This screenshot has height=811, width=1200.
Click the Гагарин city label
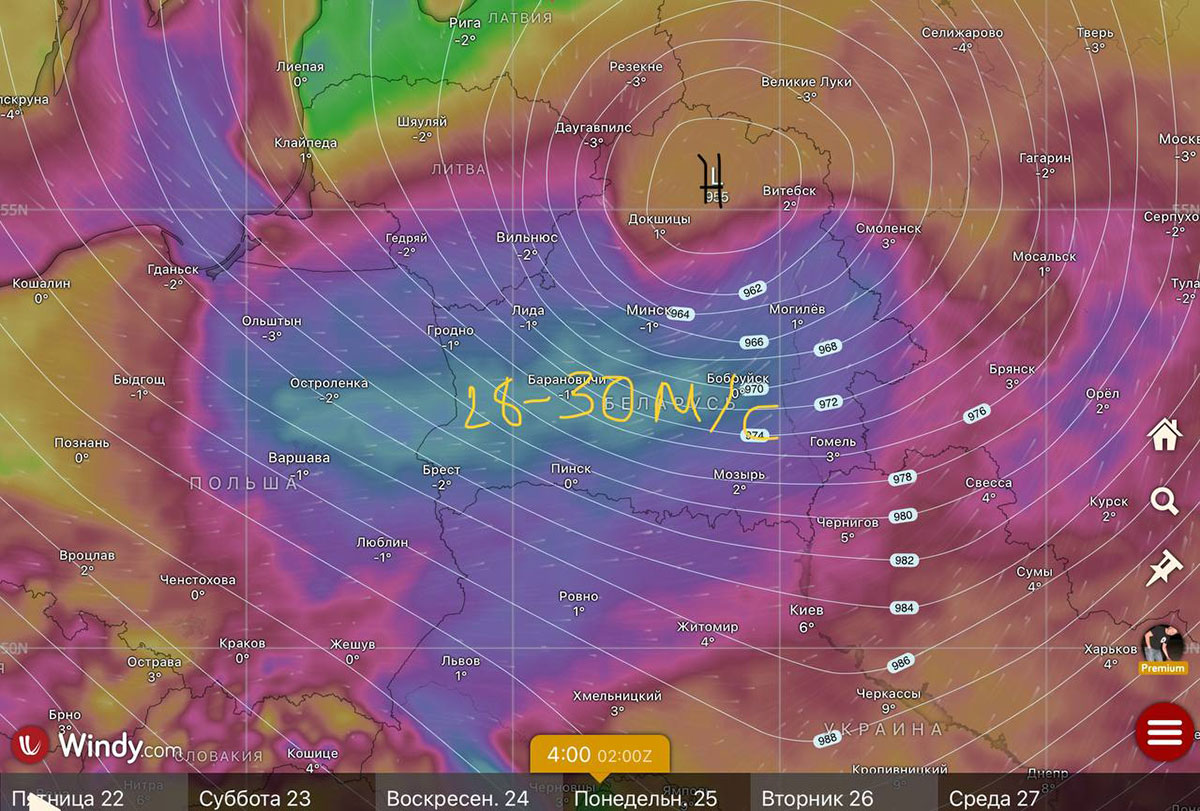(x=1045, y=158)
